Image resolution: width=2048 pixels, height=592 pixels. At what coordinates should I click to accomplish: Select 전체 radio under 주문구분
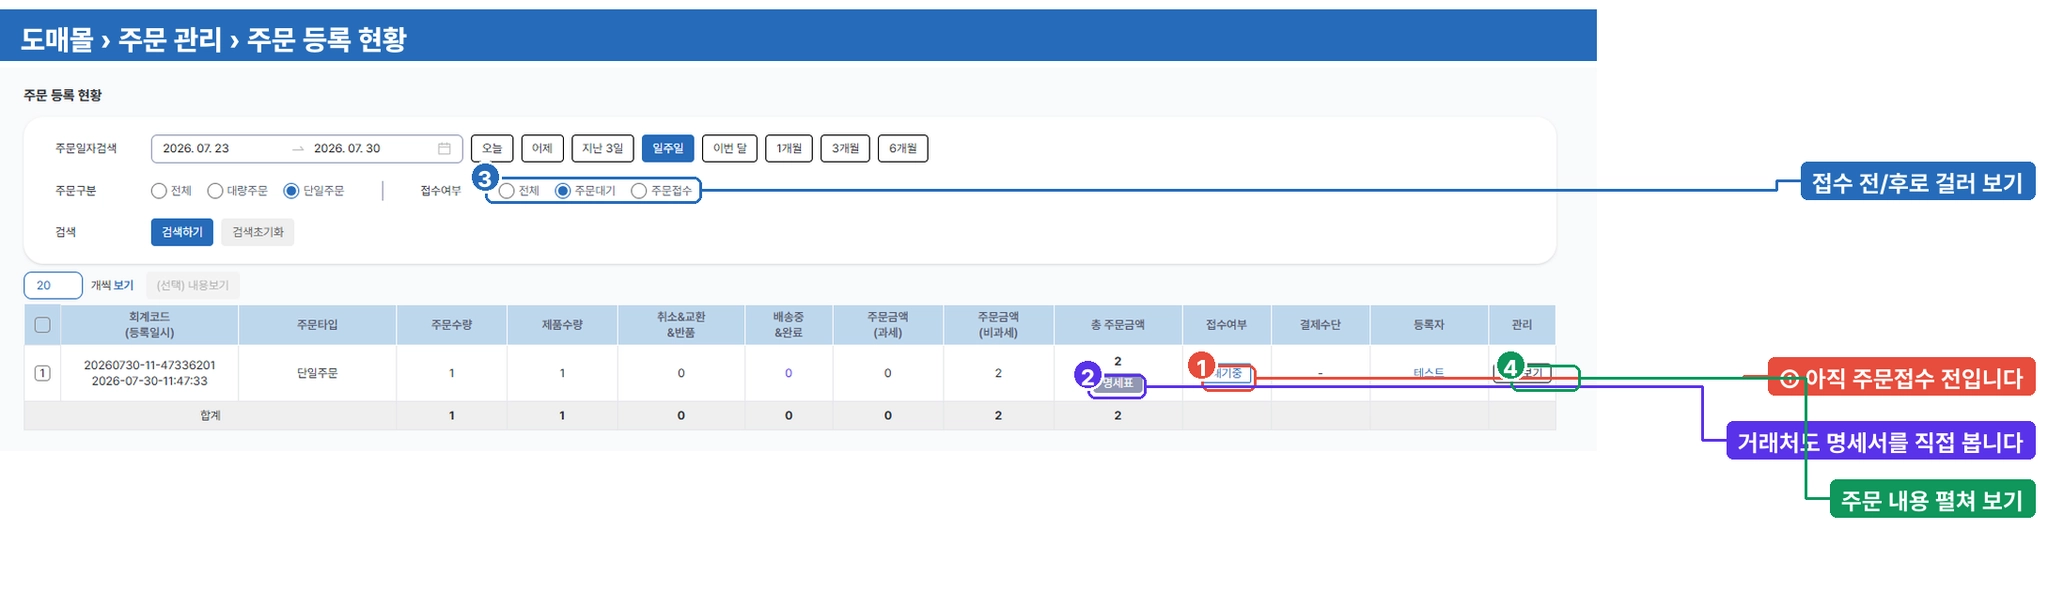pyautogui.click(x=159, y=191)
